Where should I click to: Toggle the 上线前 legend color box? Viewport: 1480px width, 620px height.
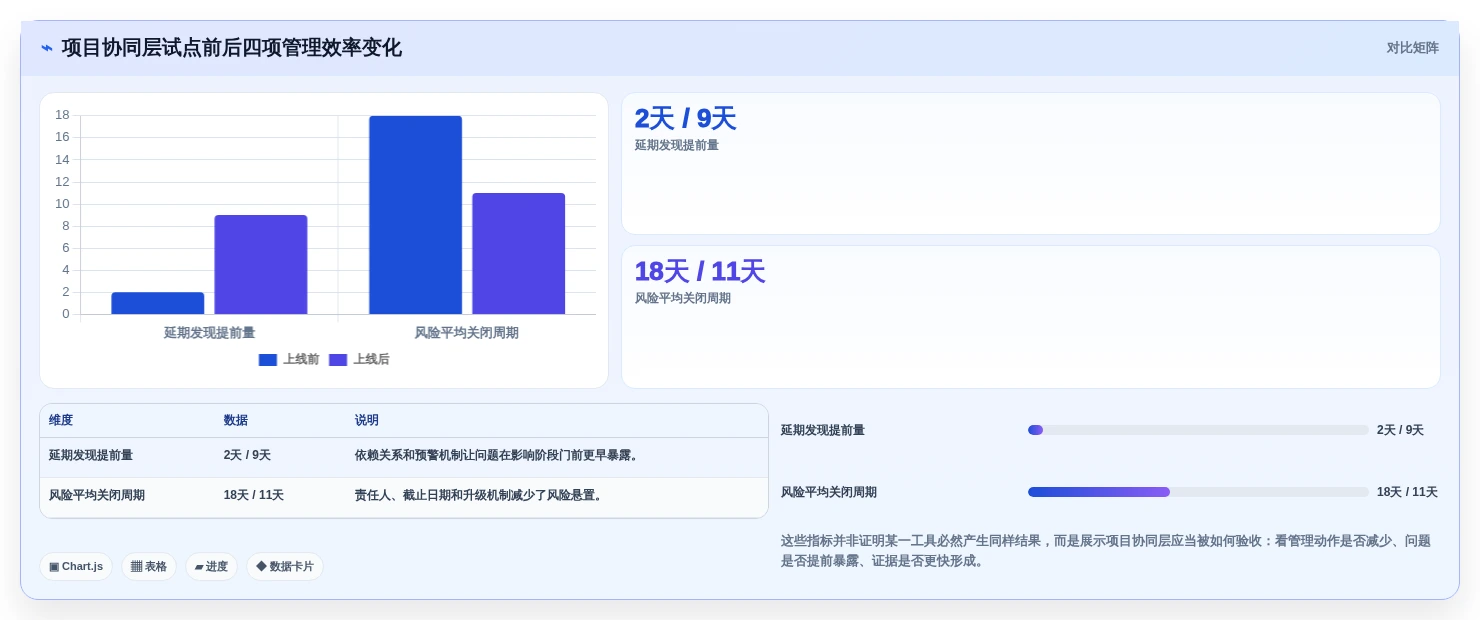[x=268, y=360]
